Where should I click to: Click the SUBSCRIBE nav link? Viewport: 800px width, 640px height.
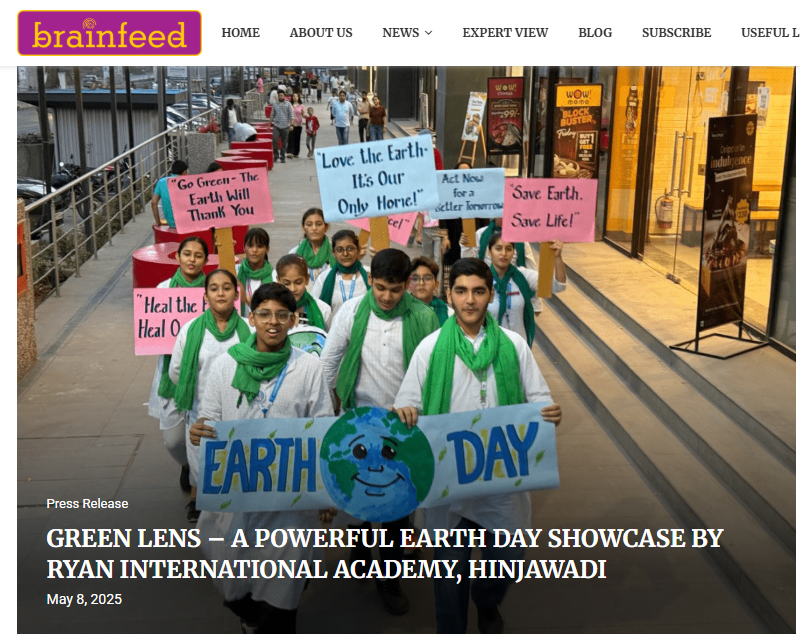tap(677, 33)
